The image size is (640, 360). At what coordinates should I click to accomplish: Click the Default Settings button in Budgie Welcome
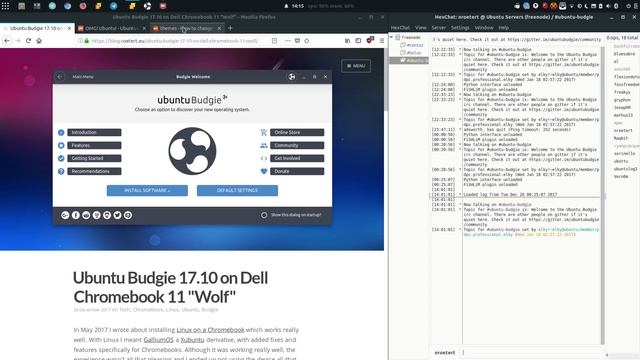click(237, 190)
